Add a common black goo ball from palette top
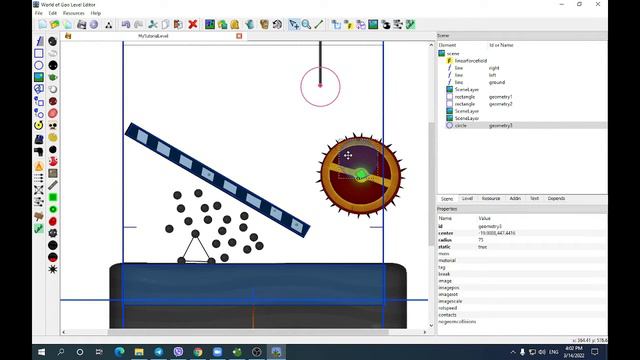The width and height of the screenshot is (640, 360). tap(53, 41)
